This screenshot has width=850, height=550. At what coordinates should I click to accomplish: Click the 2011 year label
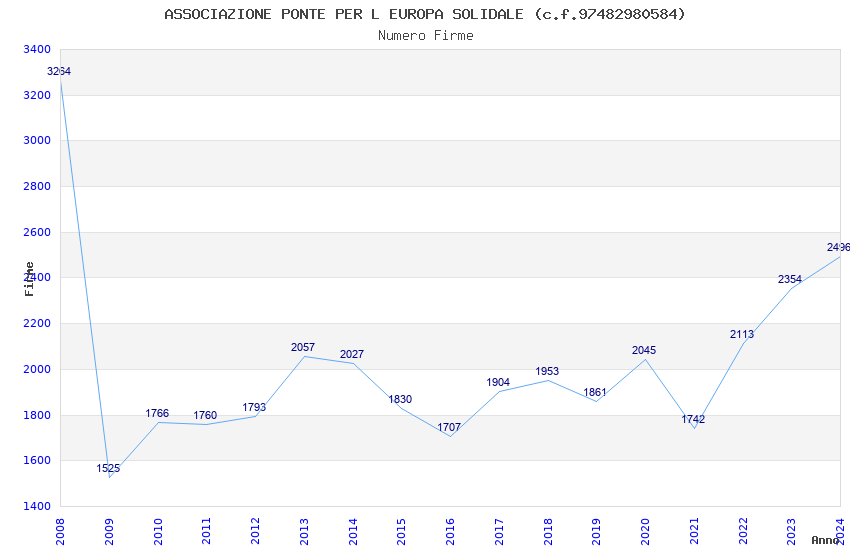[207, 531]
